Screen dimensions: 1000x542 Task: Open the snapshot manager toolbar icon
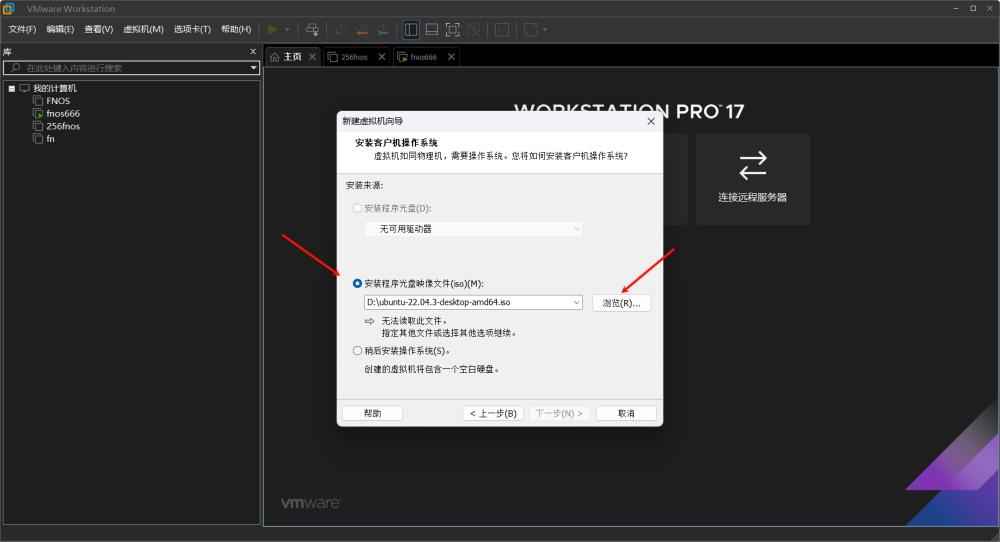point(383,29)
